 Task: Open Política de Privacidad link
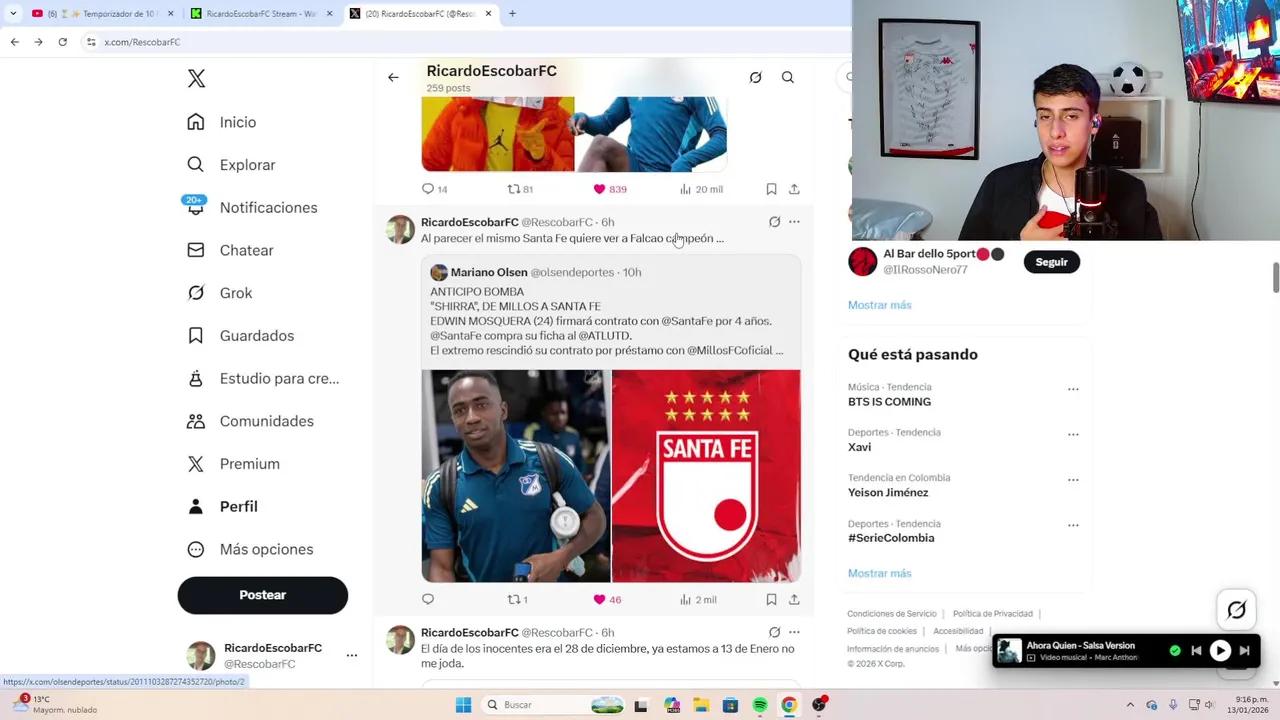click(x=992, y=614)
